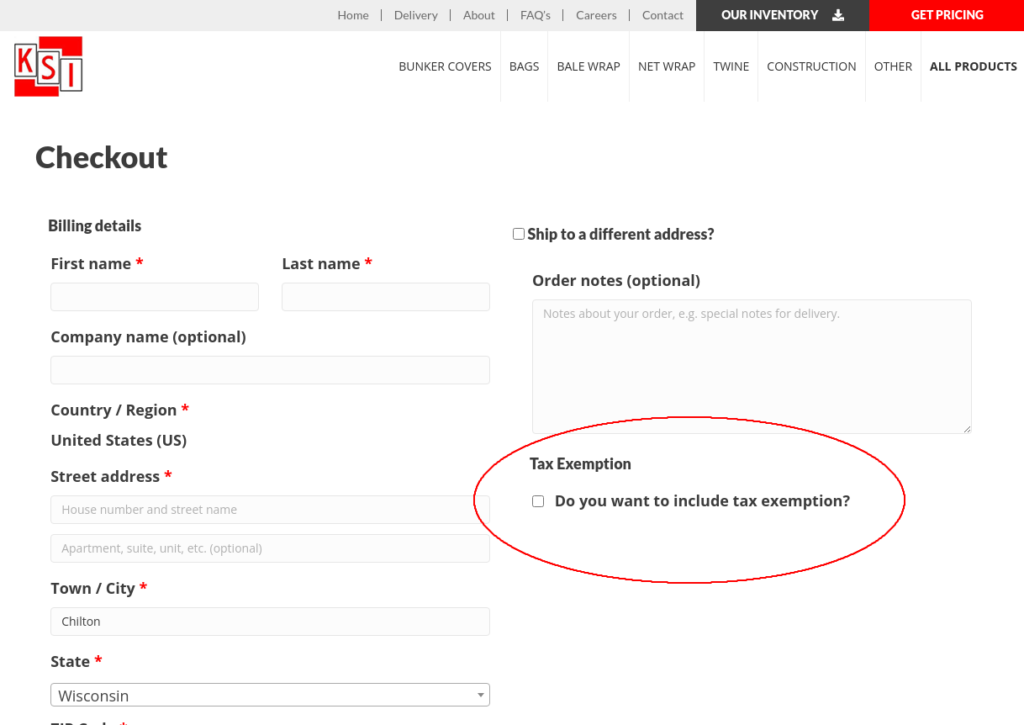The width and height of the screenshot is (1024, 725).
Task: Expand the State dropdown showing Wisconsin
Action: click(270, 695)
